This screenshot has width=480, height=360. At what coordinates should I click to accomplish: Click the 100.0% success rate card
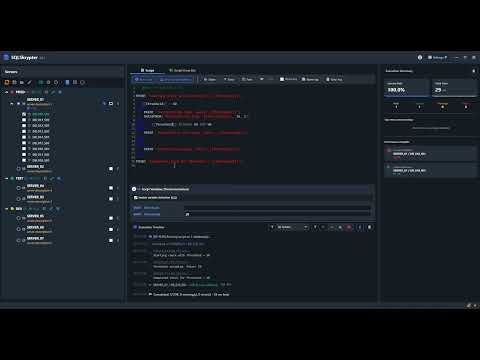[407, 88]
